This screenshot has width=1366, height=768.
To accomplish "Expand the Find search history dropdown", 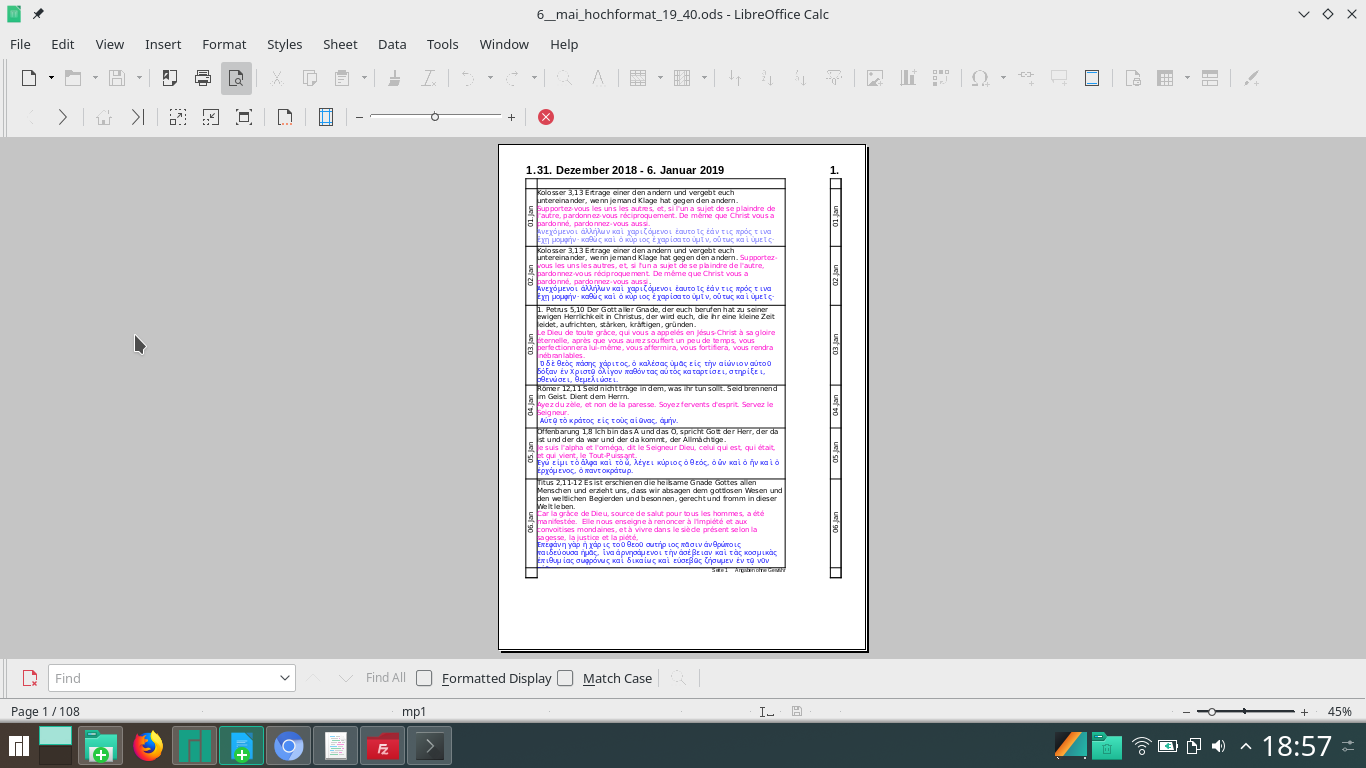I will point(285,678).
